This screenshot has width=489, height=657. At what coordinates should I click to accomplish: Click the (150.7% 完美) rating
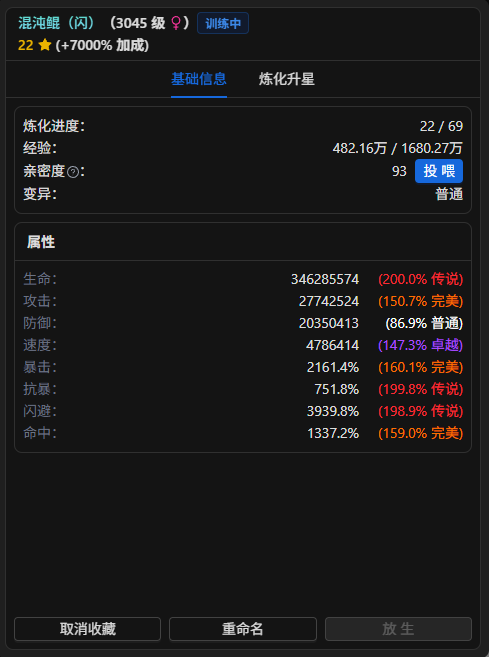[420, 301]
